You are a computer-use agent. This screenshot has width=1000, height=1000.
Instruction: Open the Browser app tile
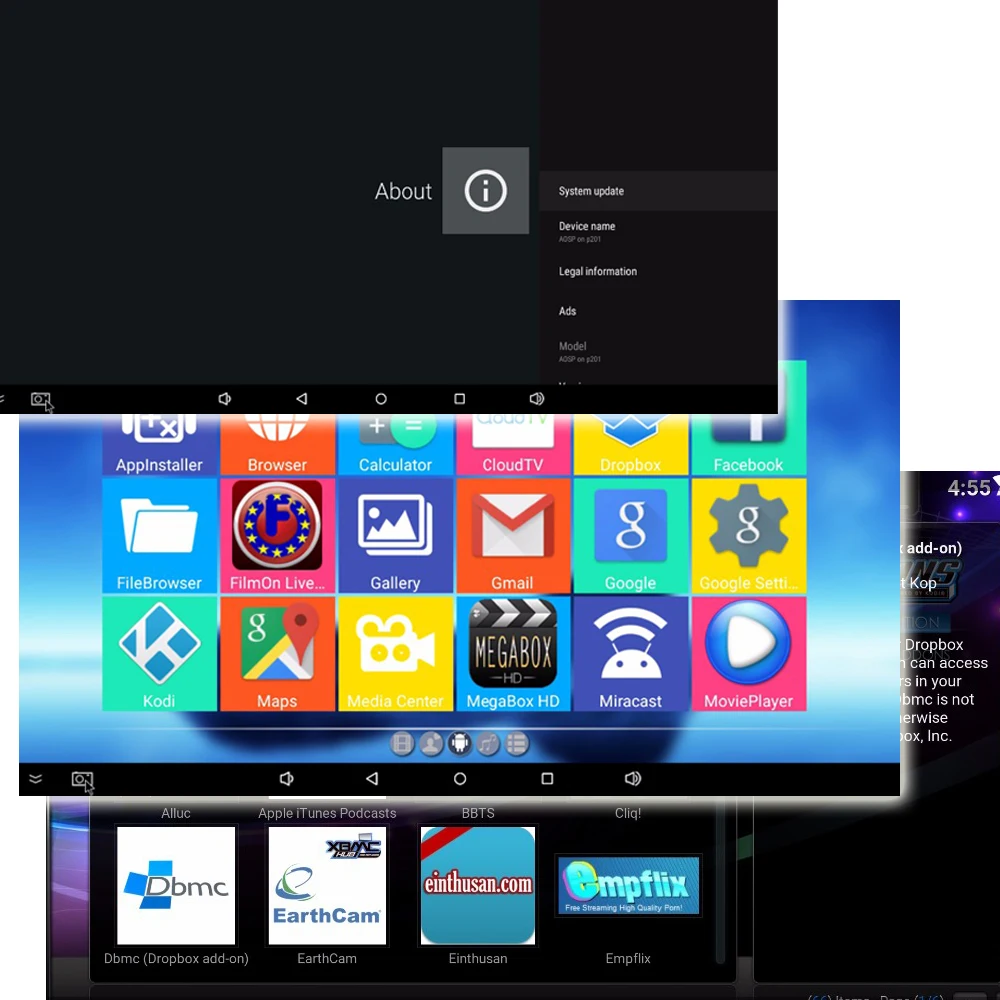pyautogui.click(x=277, y=445)
